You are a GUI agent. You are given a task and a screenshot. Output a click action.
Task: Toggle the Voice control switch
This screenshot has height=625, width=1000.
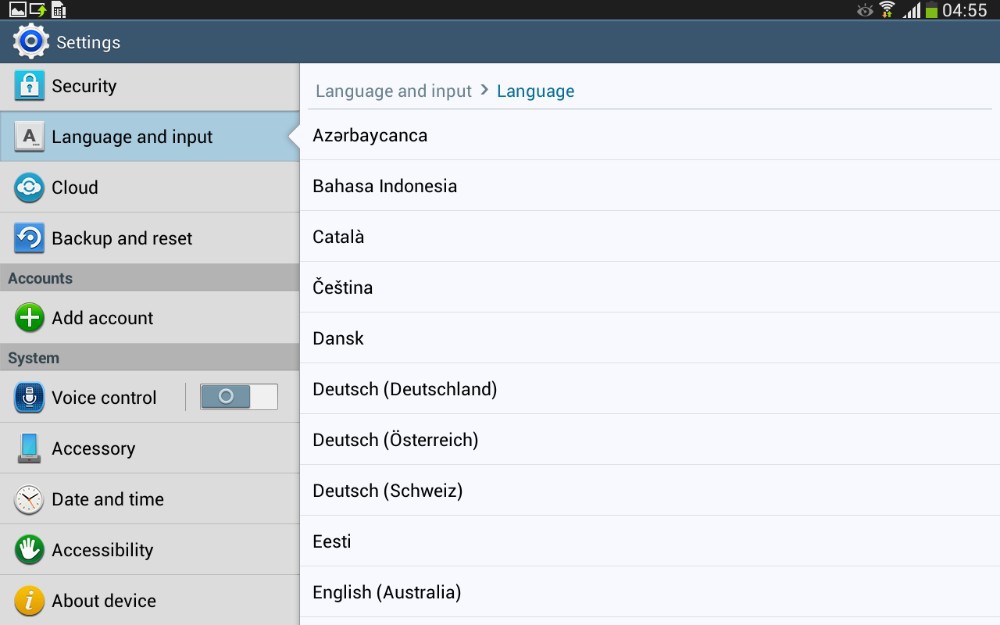pos(238,397)
